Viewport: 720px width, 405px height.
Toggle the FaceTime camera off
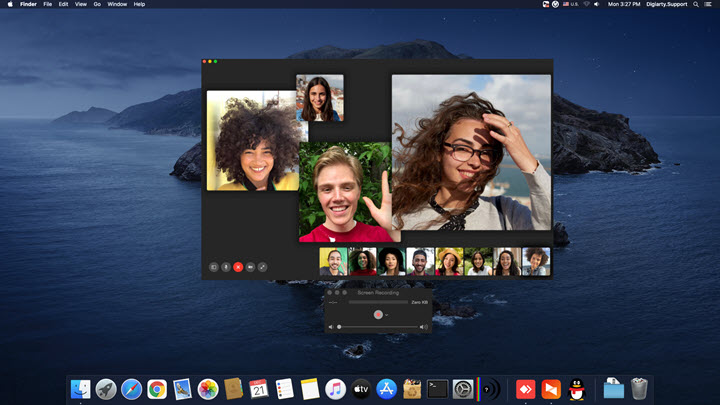point(250,267)
